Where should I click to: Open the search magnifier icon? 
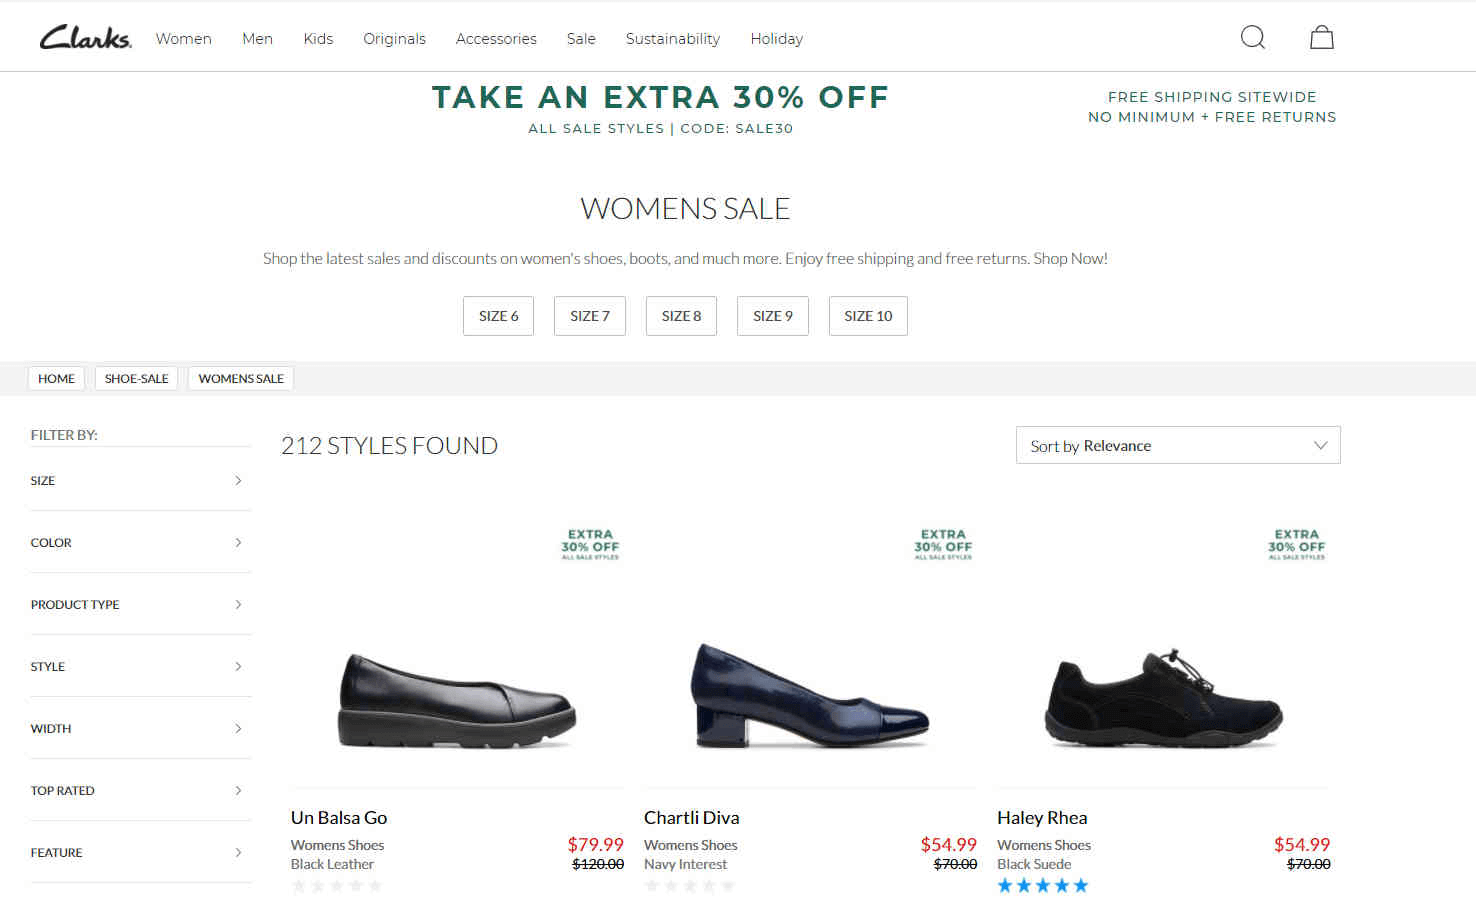click(x=1252, y=38)
